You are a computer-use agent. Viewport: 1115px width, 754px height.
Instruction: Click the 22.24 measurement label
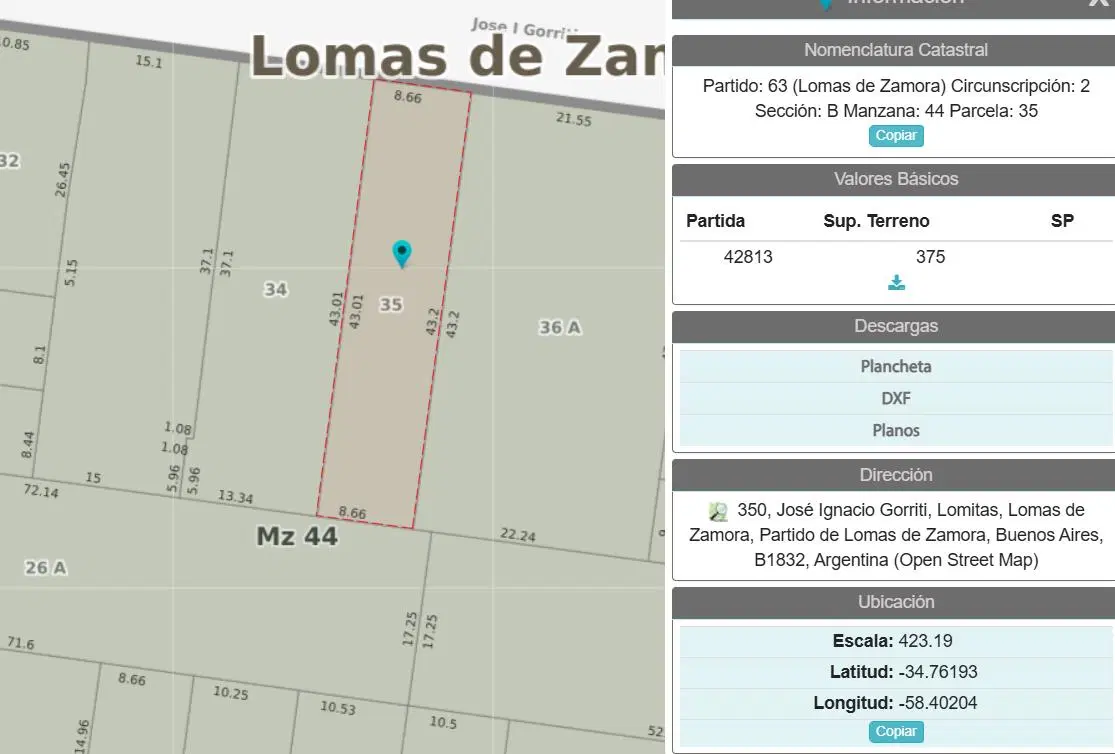coord(518,535)
